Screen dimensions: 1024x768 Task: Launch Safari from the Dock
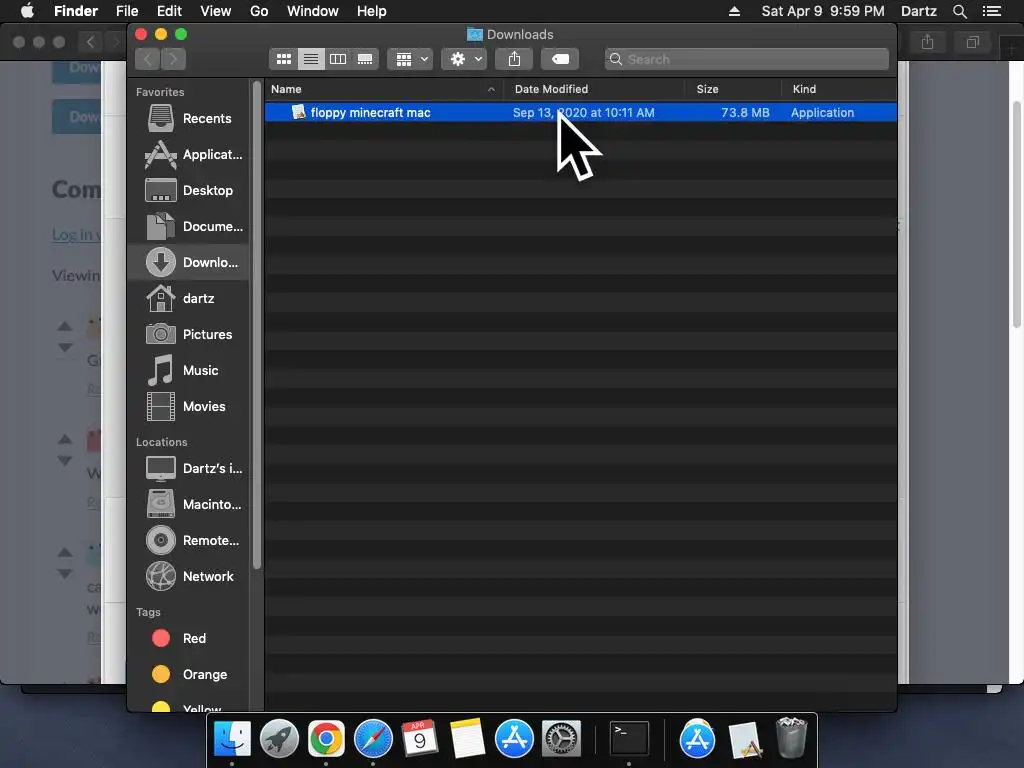click(x=373, y=739)
